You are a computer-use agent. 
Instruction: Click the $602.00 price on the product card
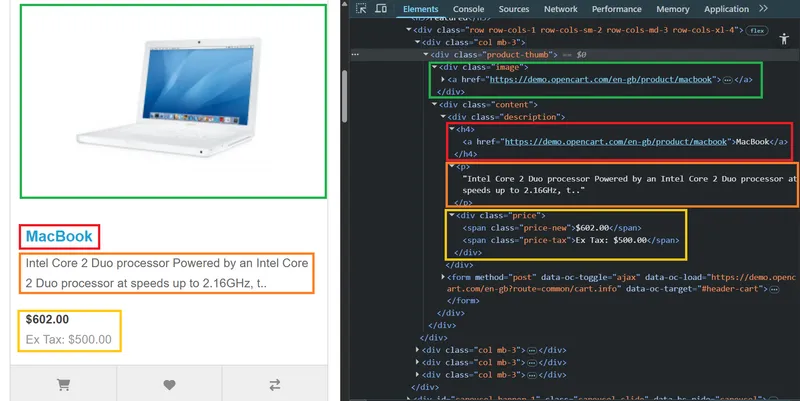47,319
